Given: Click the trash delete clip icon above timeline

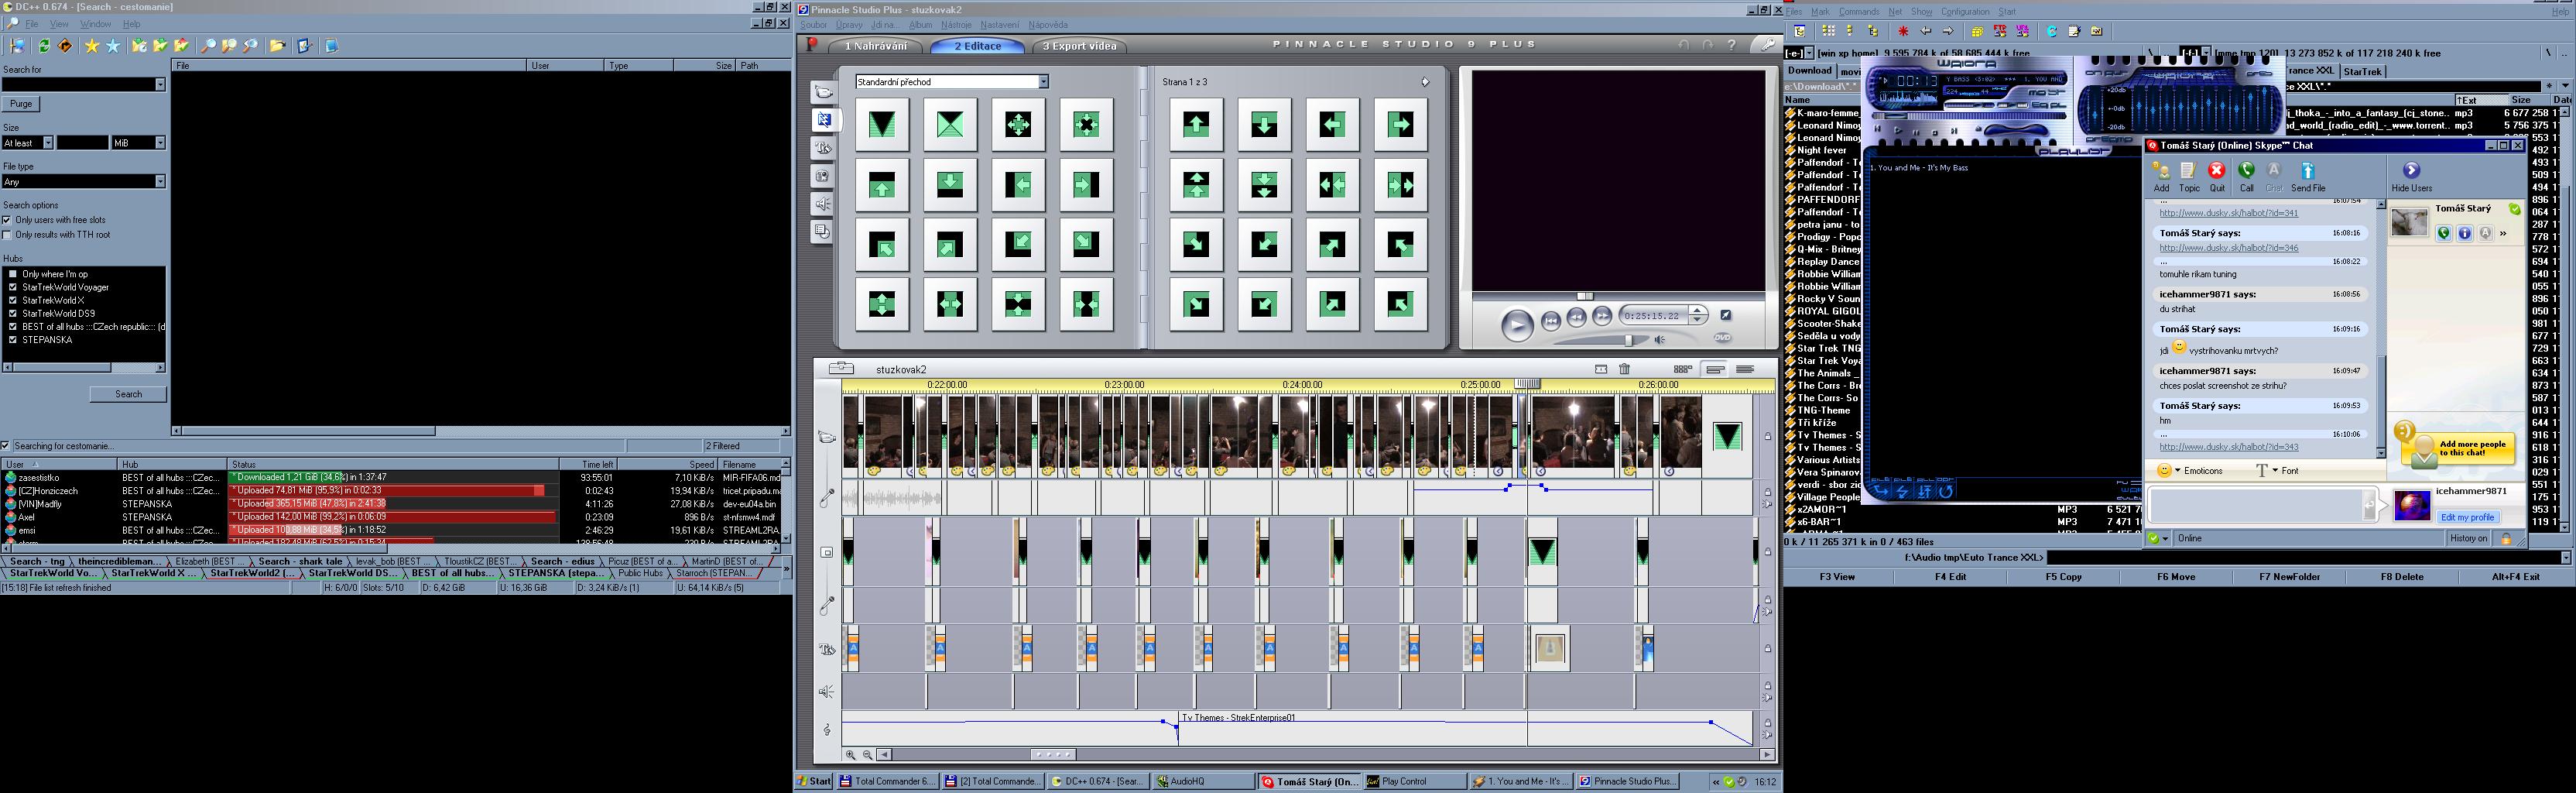Looking at the screenshot, I should (1625, 369).
